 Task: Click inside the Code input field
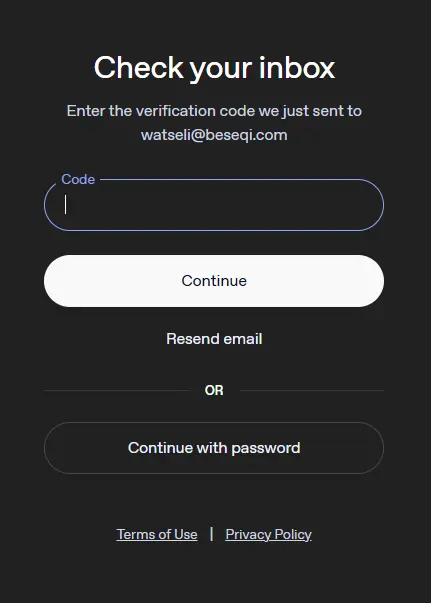214,205
